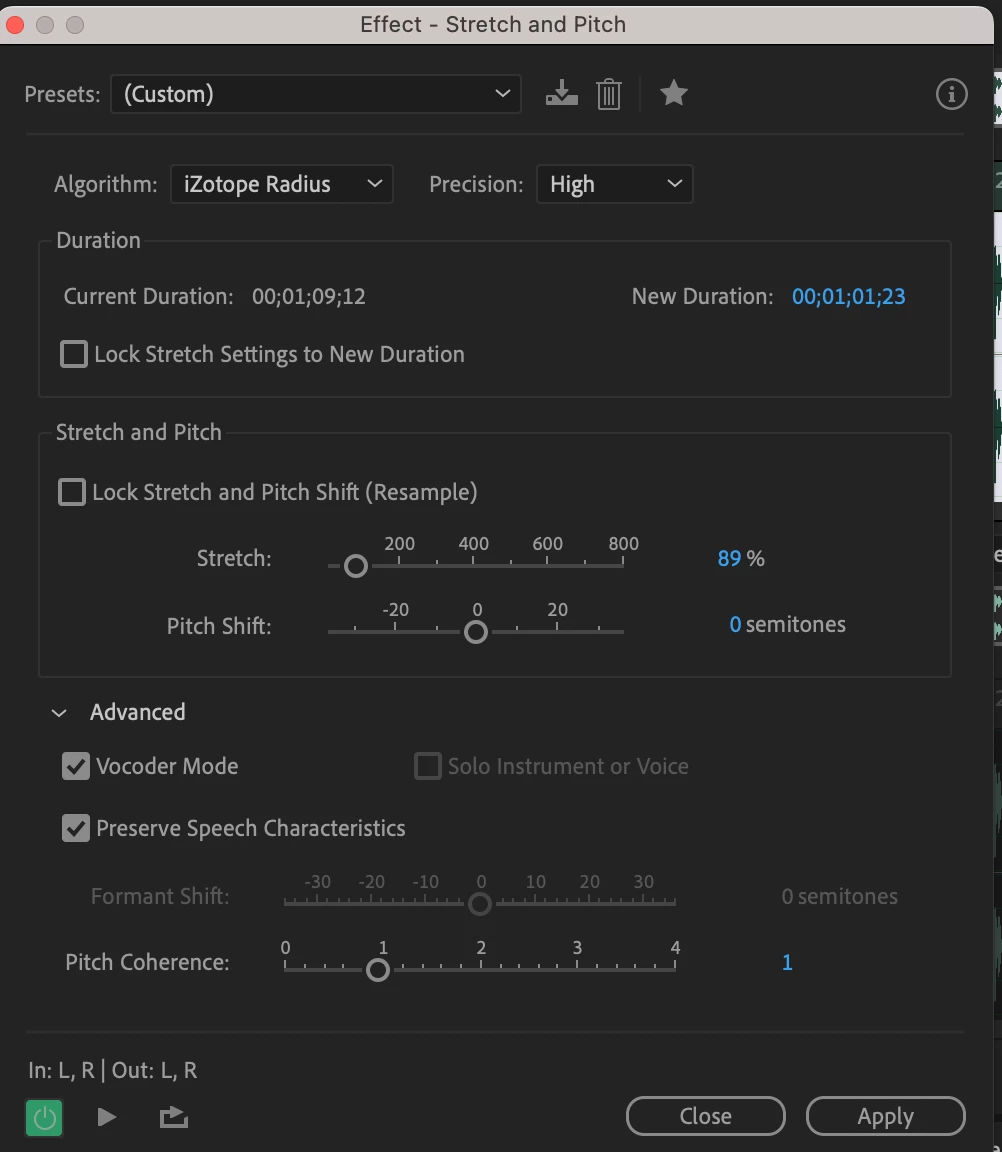Collapse the Advanced section
Screen dimensions: 1002x1152
[x=60, y=713]
